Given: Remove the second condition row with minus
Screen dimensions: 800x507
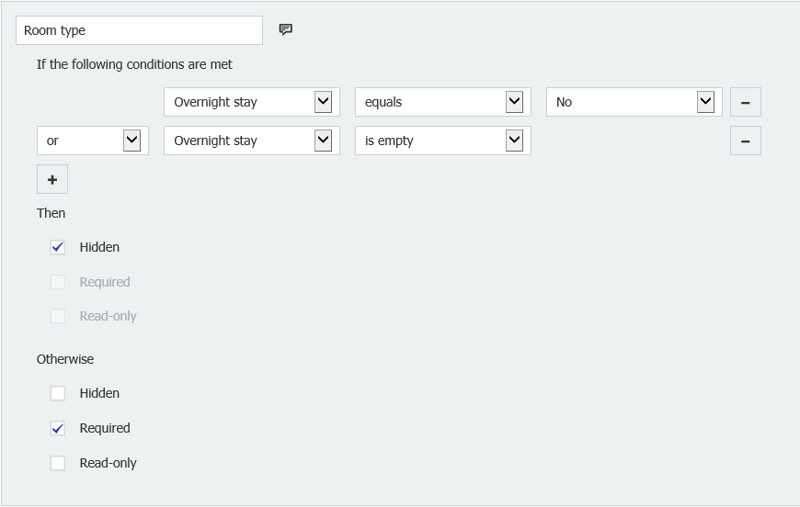Looking at the screenshot, I should pos(745,141).
